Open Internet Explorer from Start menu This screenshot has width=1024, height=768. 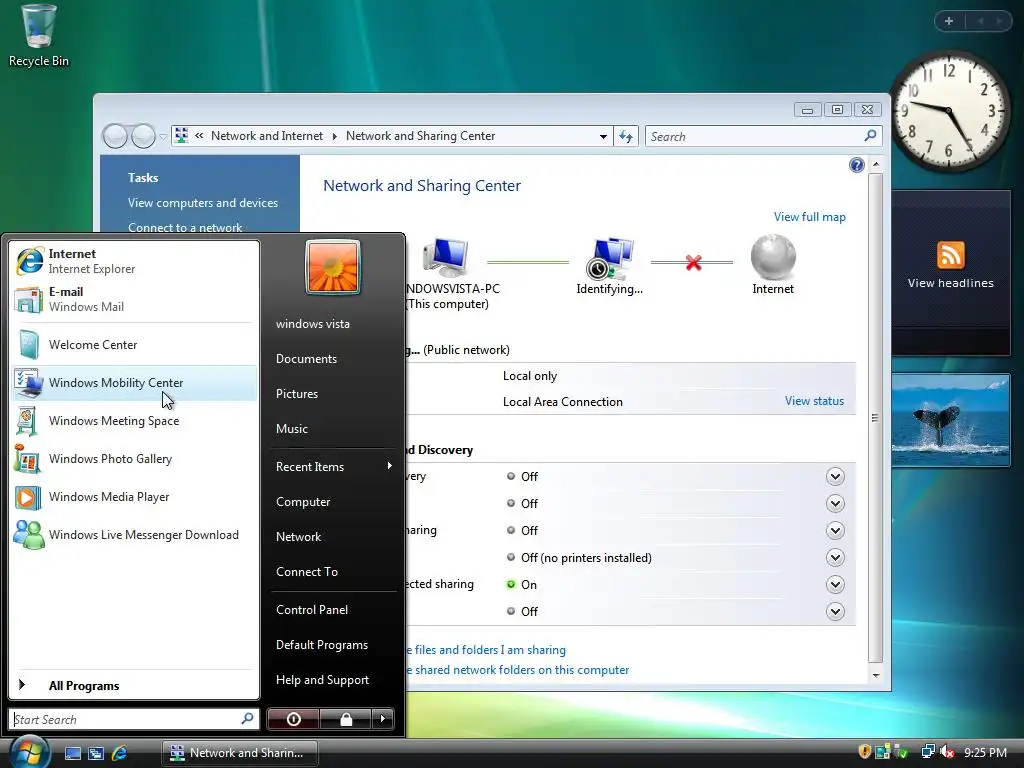(x=134, y=261)
